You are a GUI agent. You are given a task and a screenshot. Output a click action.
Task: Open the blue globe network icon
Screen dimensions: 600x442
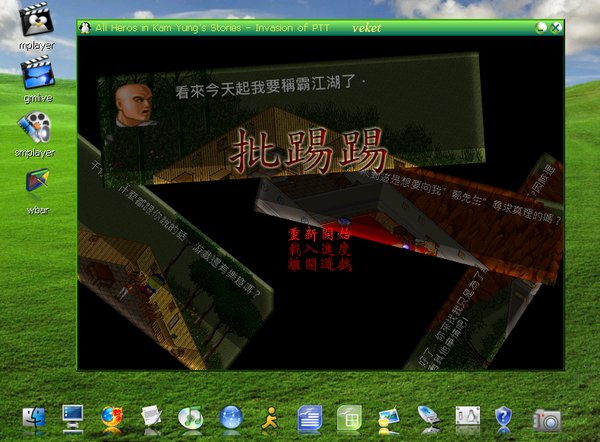[231, 417]
